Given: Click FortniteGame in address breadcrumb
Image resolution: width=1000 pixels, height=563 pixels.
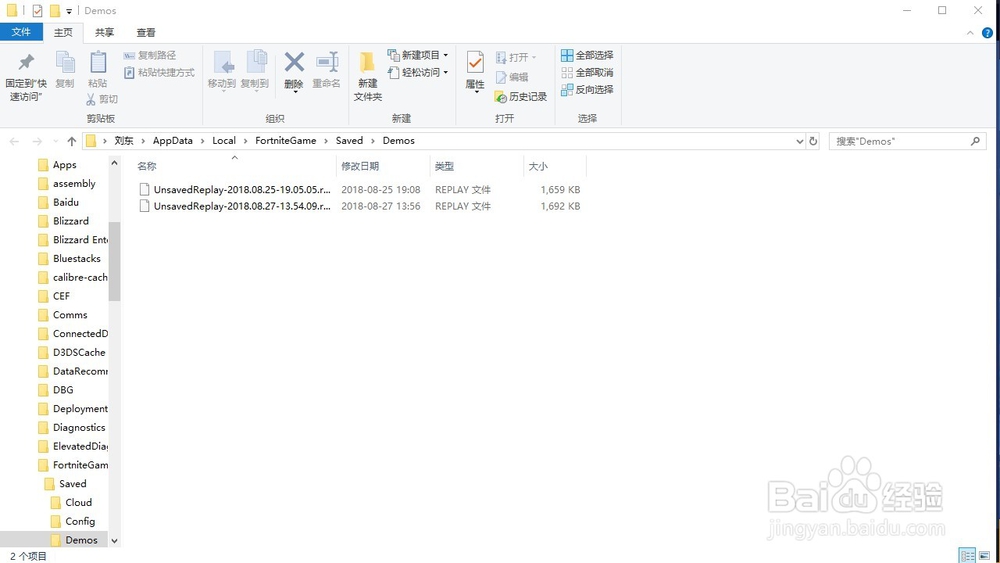Looking at the screenshot, I should click(x=286, y=141).
